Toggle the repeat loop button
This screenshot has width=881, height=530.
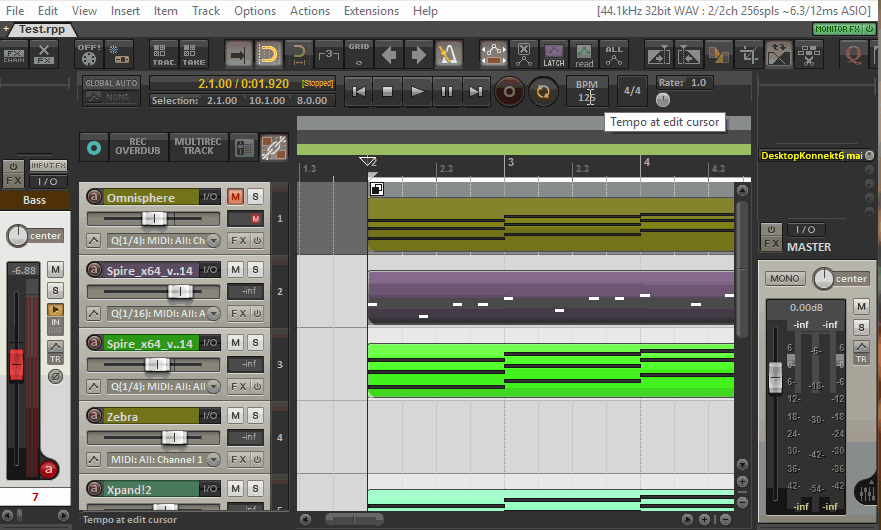click(543, 91)
